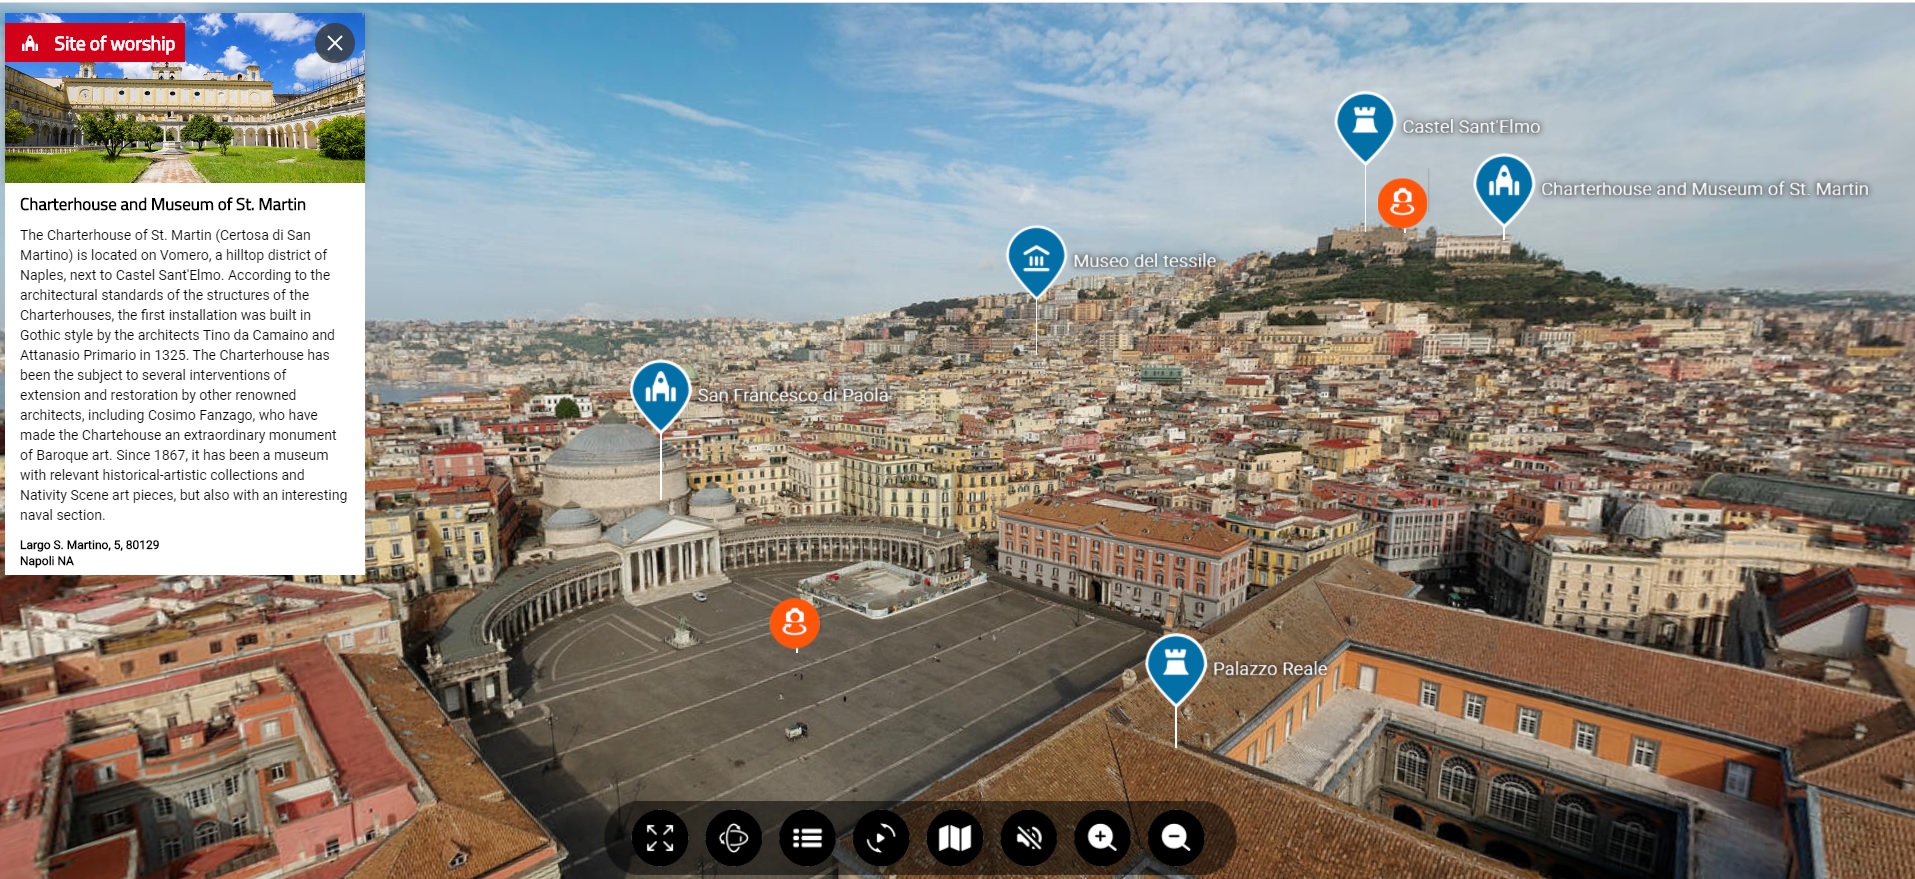The height and width of the screenshot is (879, 1915).
Task: Click the Charterhouse and Museum of St. Martin label
Action: pyautogui.click(x=1705, y=189)
